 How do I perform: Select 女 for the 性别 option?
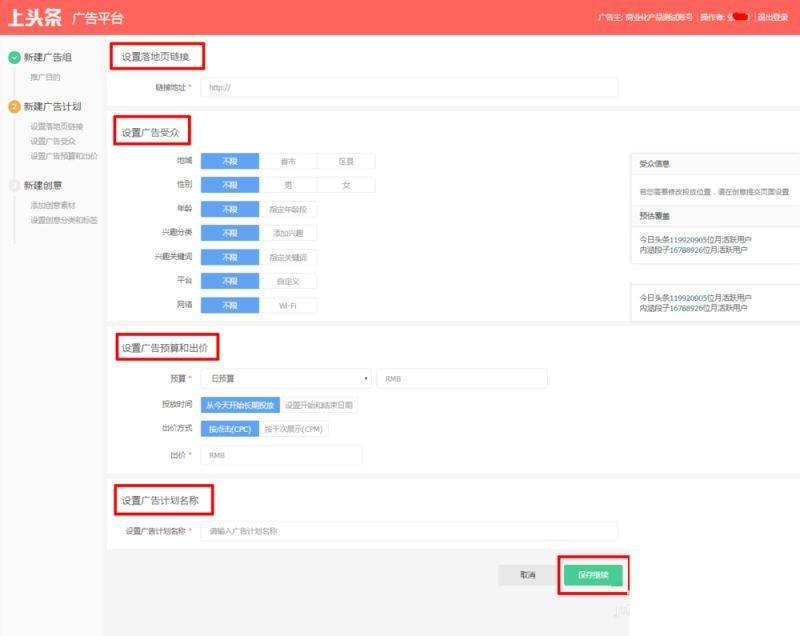346,185
